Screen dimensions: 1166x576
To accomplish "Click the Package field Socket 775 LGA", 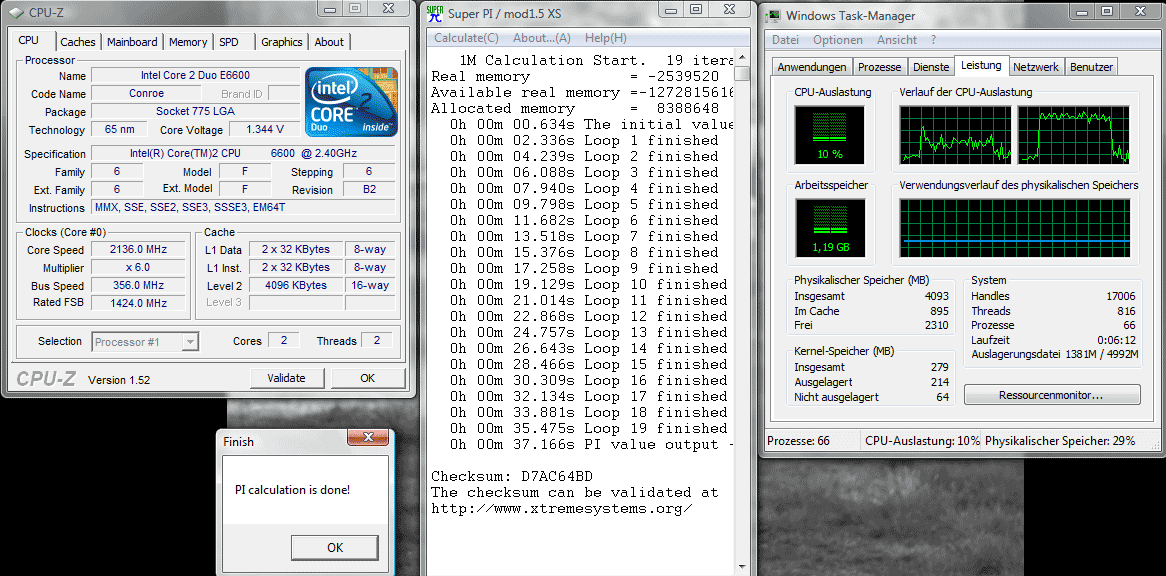I will click(x=196, y=111).
